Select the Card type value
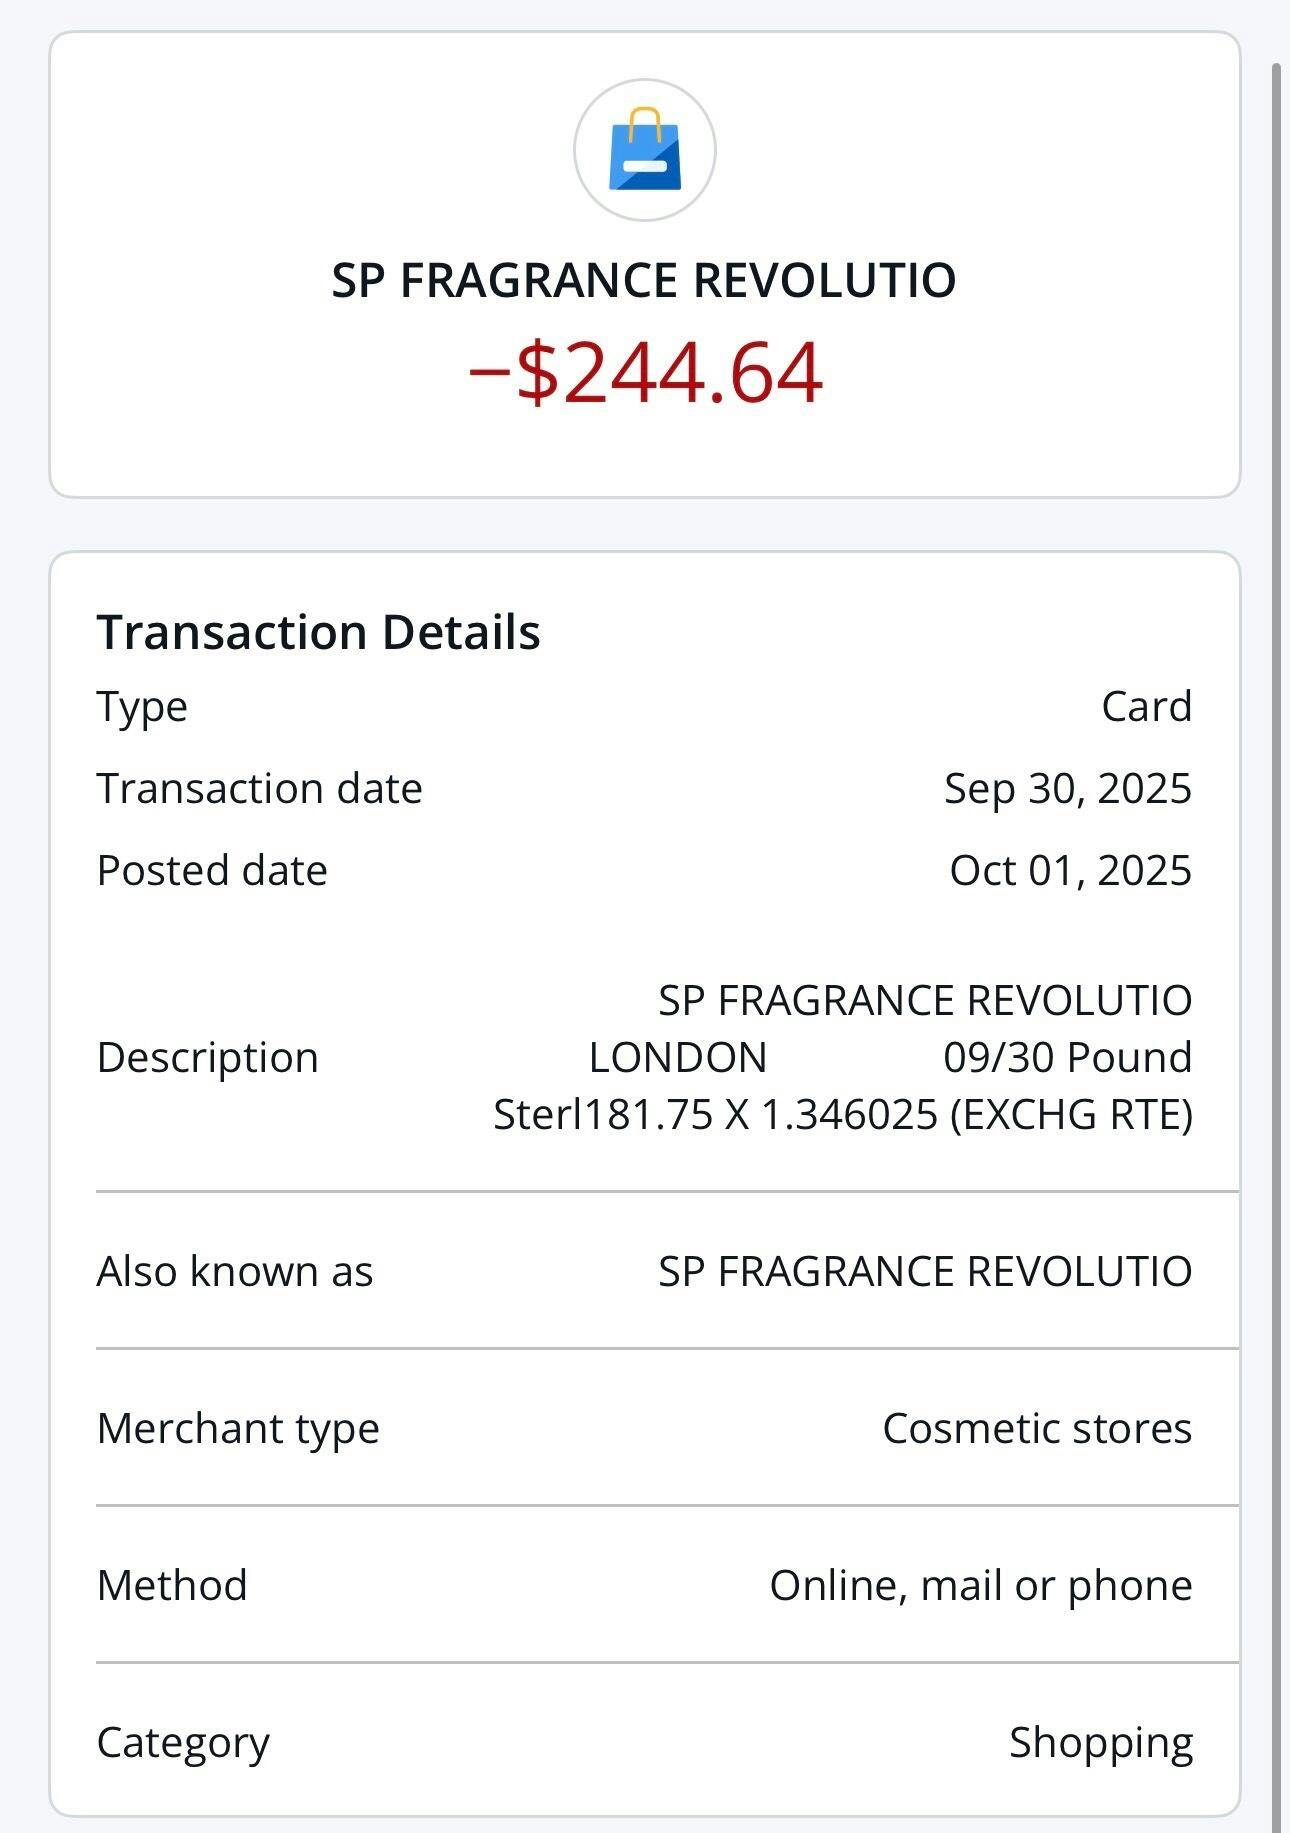 click(x=1146, y=706)
